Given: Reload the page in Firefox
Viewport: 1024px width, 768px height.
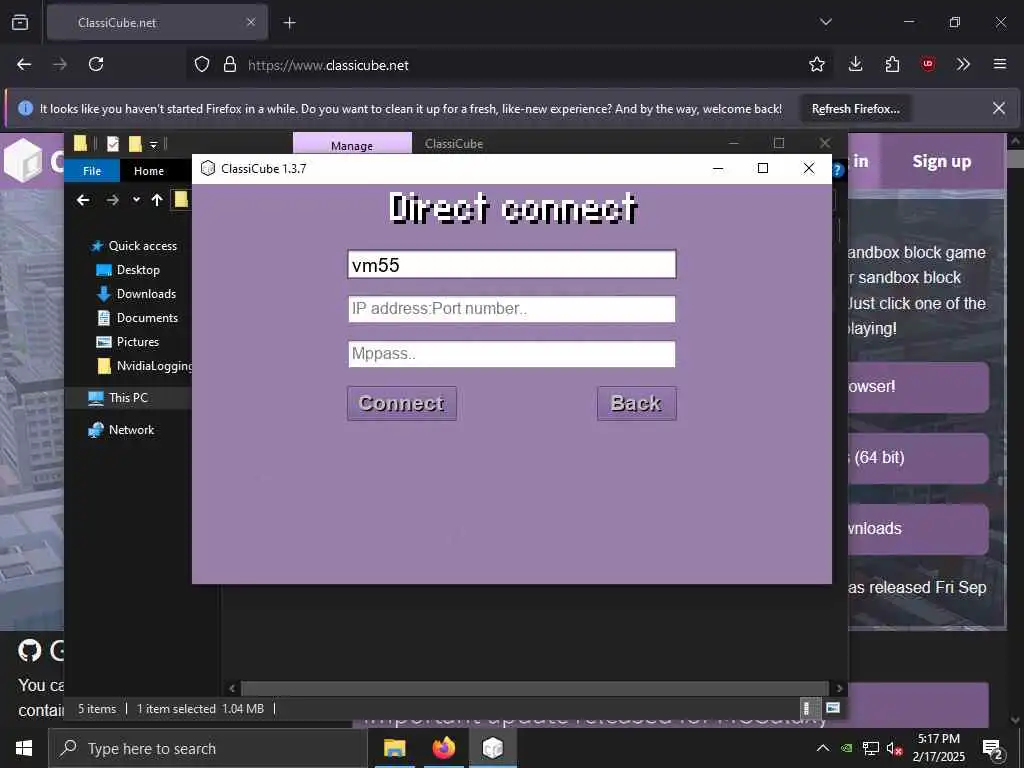Looking at the screenshot, I should (96, 65).
